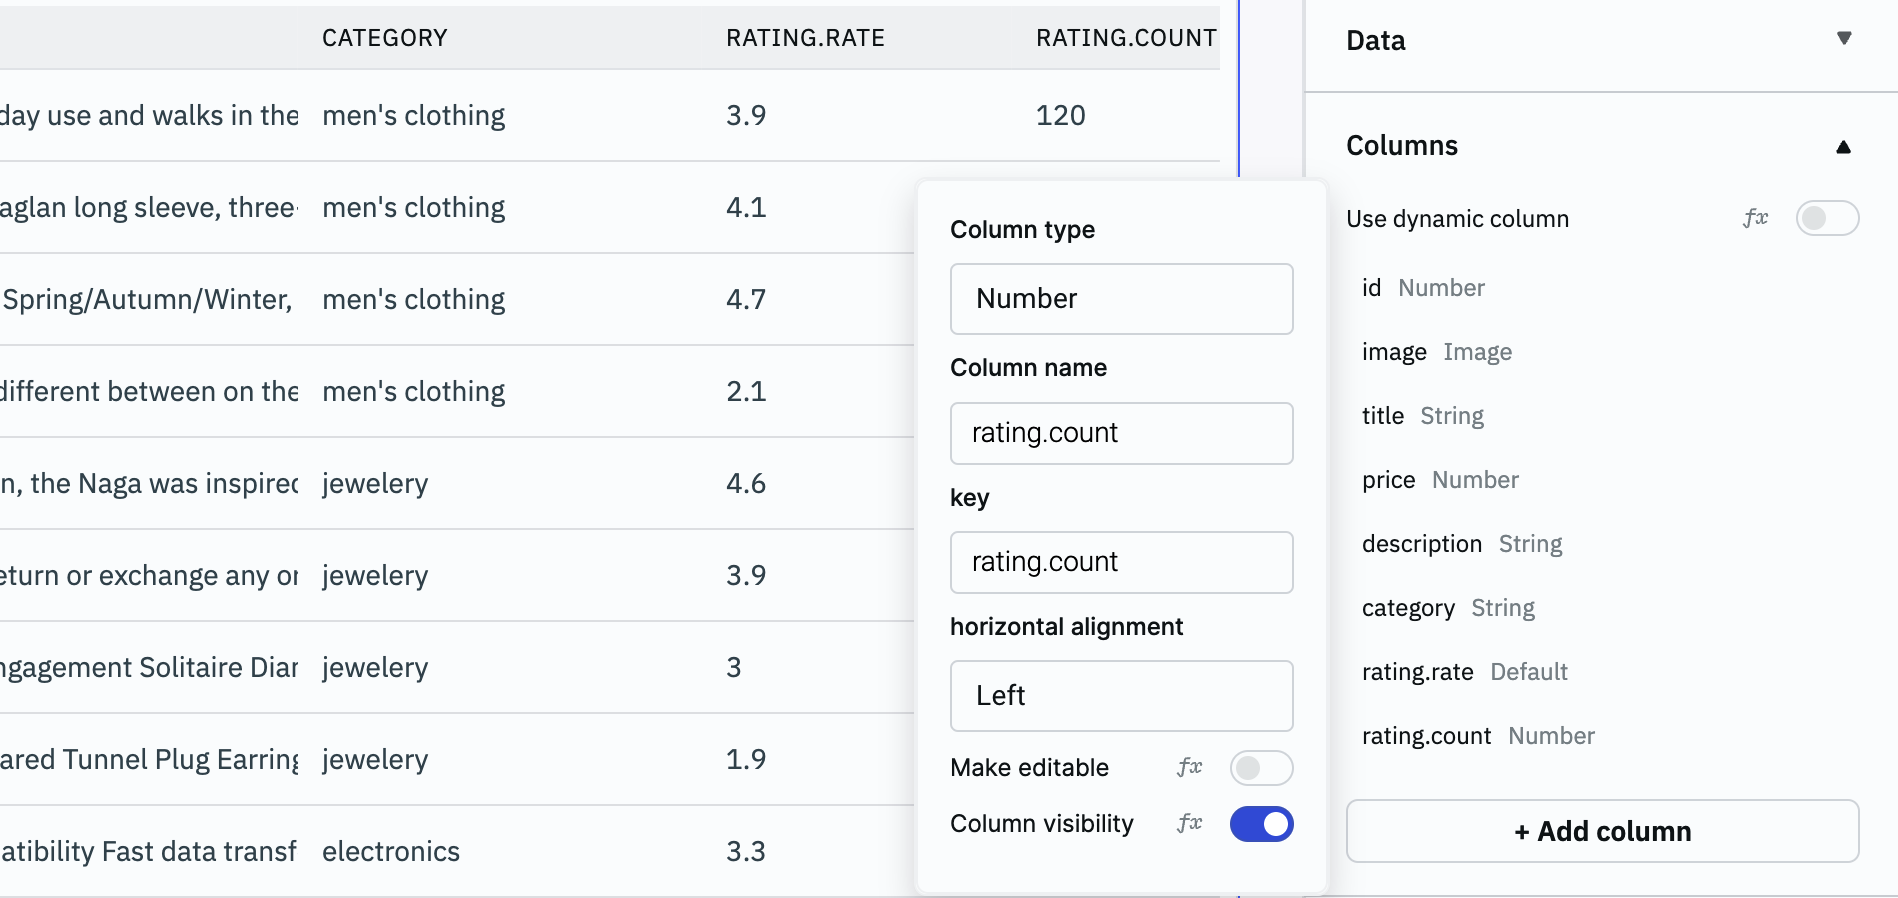This screenshot has height=898, width=1898.
Task: Collapse the Columns section arrow
Action: [1843, 147]
